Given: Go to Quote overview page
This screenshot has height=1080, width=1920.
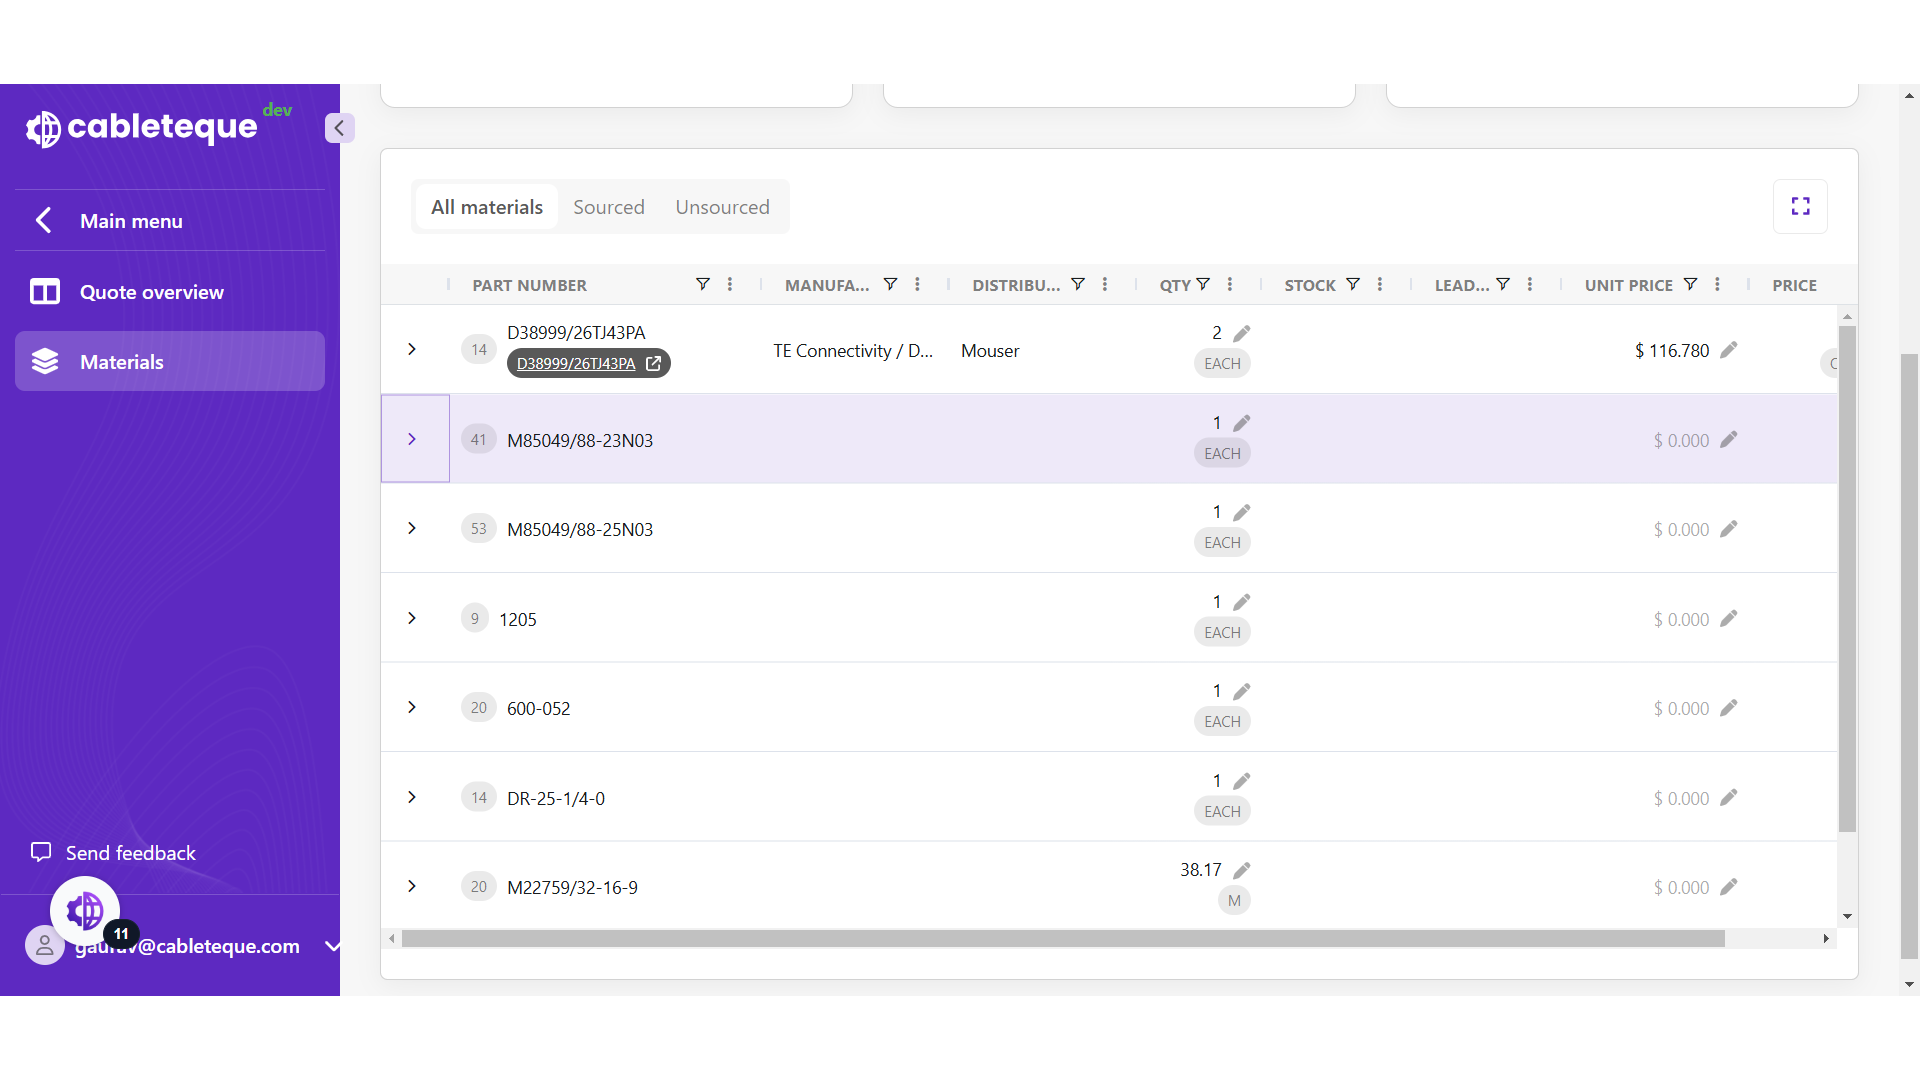Looking at the screenshot, I should pos(151,292).
